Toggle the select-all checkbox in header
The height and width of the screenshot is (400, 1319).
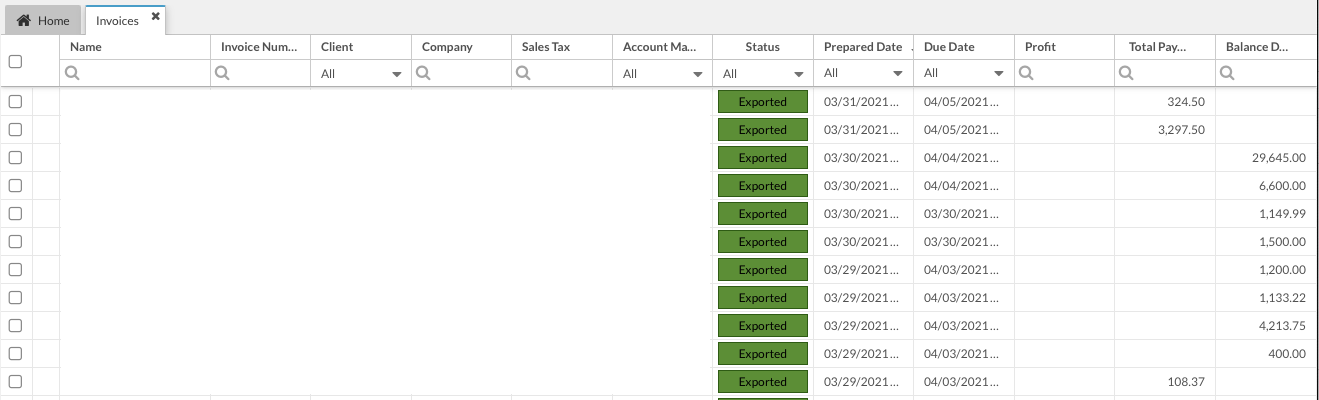[x=15, y=61]
